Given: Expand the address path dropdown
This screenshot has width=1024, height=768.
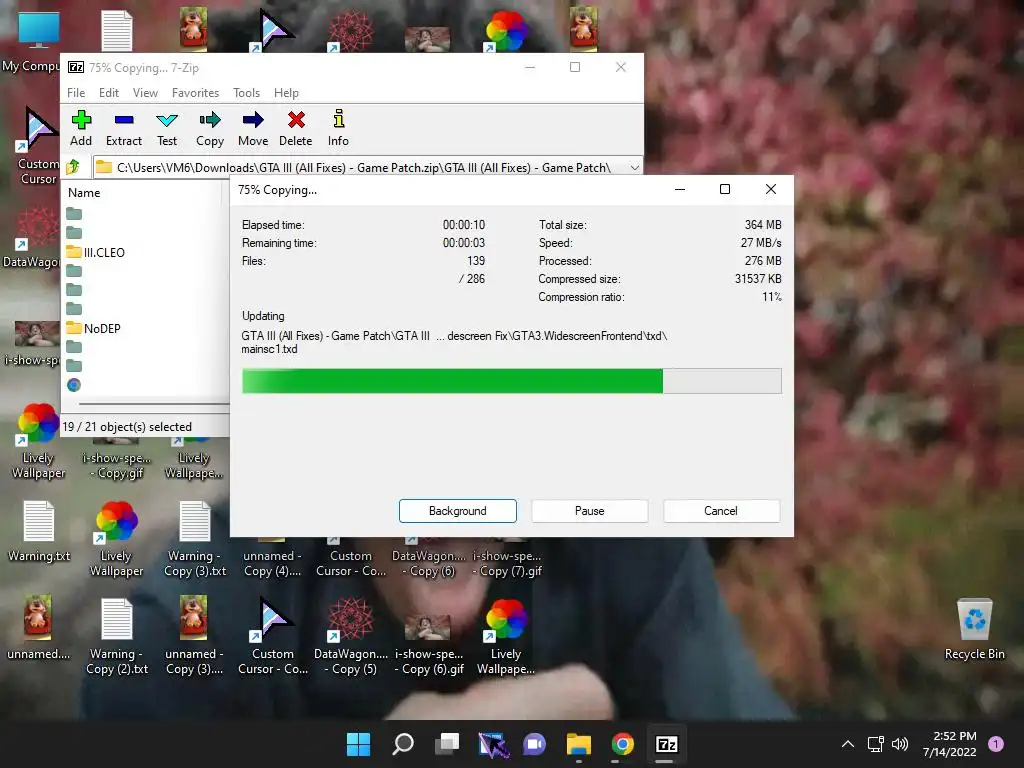Looking at the screenshot, I should pyautogui.click(x=634, y=167).
